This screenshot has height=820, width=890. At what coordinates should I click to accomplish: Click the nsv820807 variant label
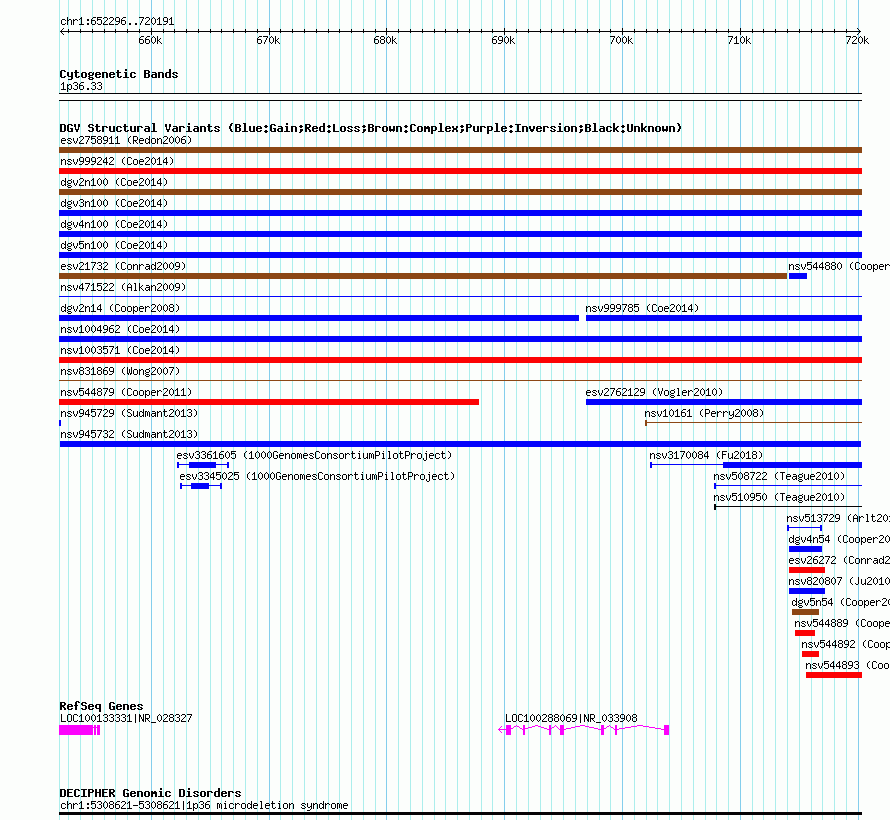click(839, 581)
